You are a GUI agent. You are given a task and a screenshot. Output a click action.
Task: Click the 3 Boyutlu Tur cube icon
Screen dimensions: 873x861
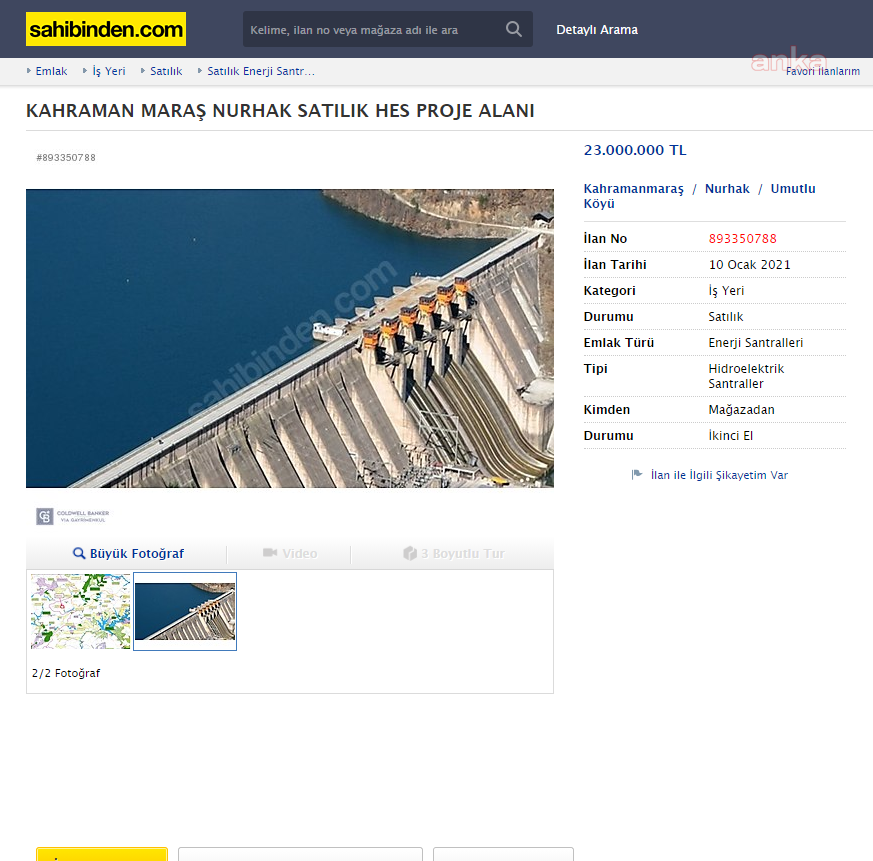(410, 554)
